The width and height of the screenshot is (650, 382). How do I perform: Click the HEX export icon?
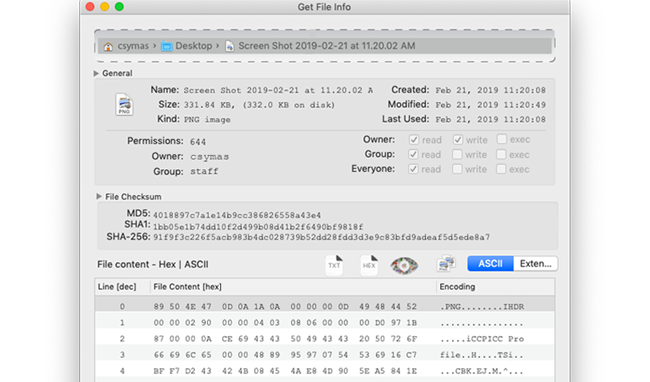(369, 265)
